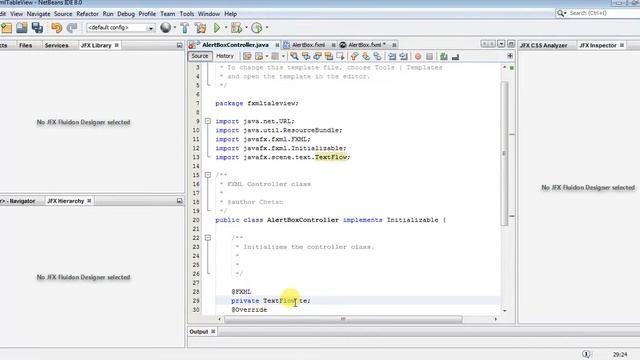Click Next Bookmark icon
The height and width of the screenshot is (360, 640).
click(366, 56)
